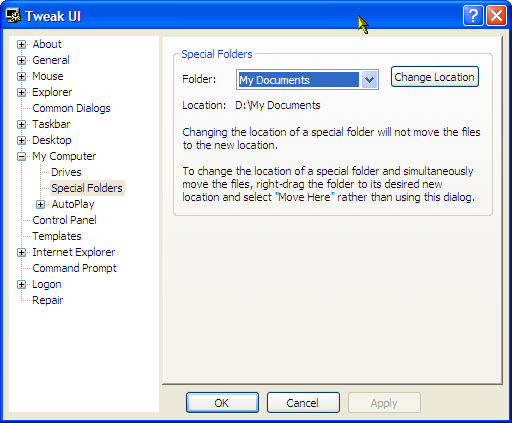This screenshot has height=423, width=512.
Task: Expand the Internet Explorer tree node
Action: point(21,252)
